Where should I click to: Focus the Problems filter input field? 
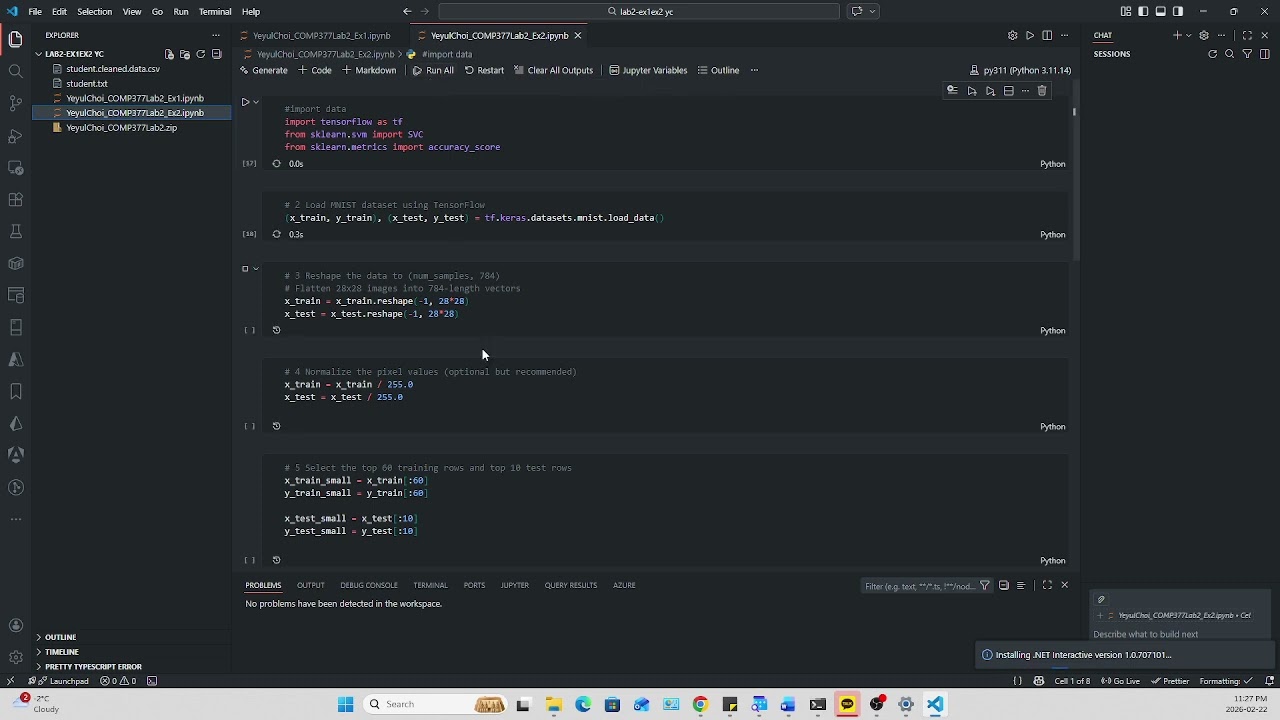pos(919,586)
